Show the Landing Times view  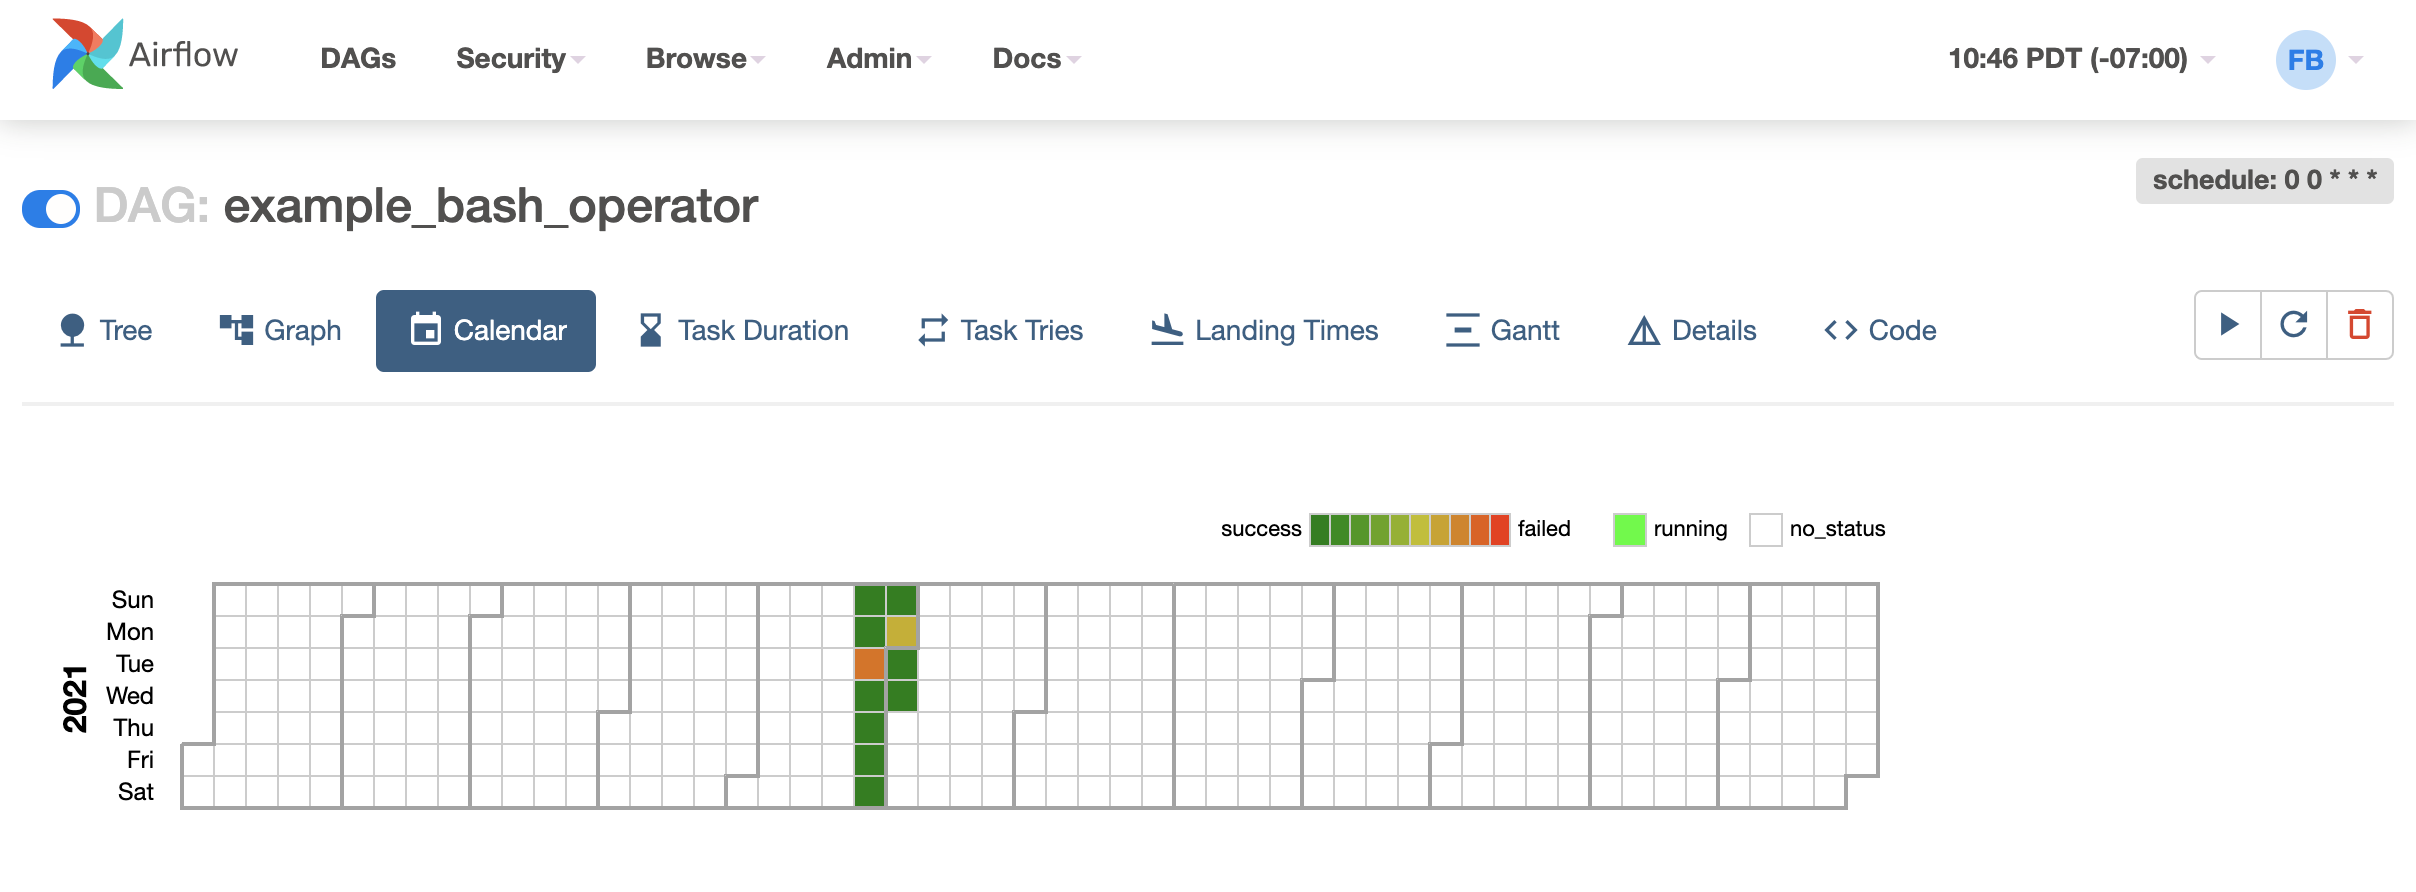[x=1264, y=331]
